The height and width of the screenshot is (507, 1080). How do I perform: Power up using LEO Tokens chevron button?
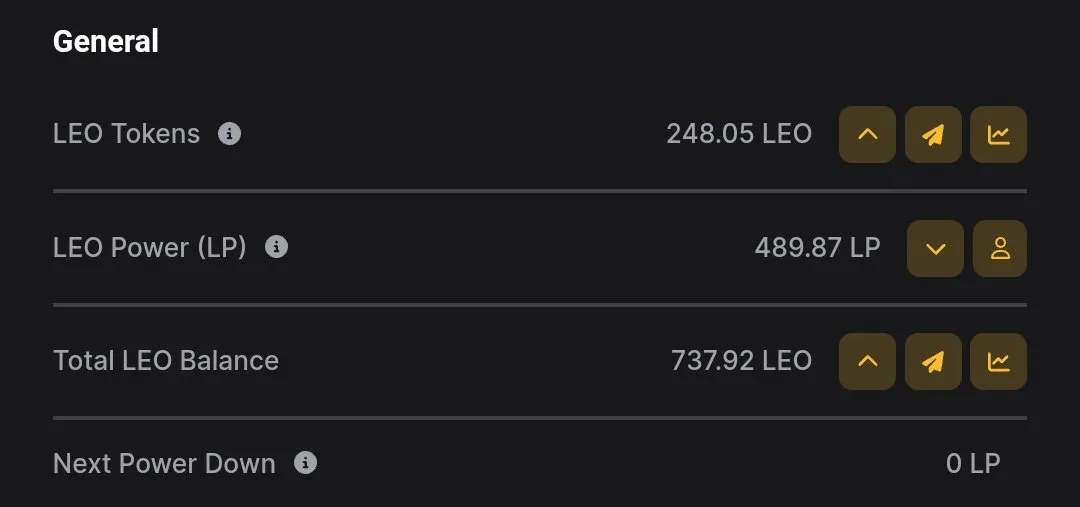tap(867, 134)
